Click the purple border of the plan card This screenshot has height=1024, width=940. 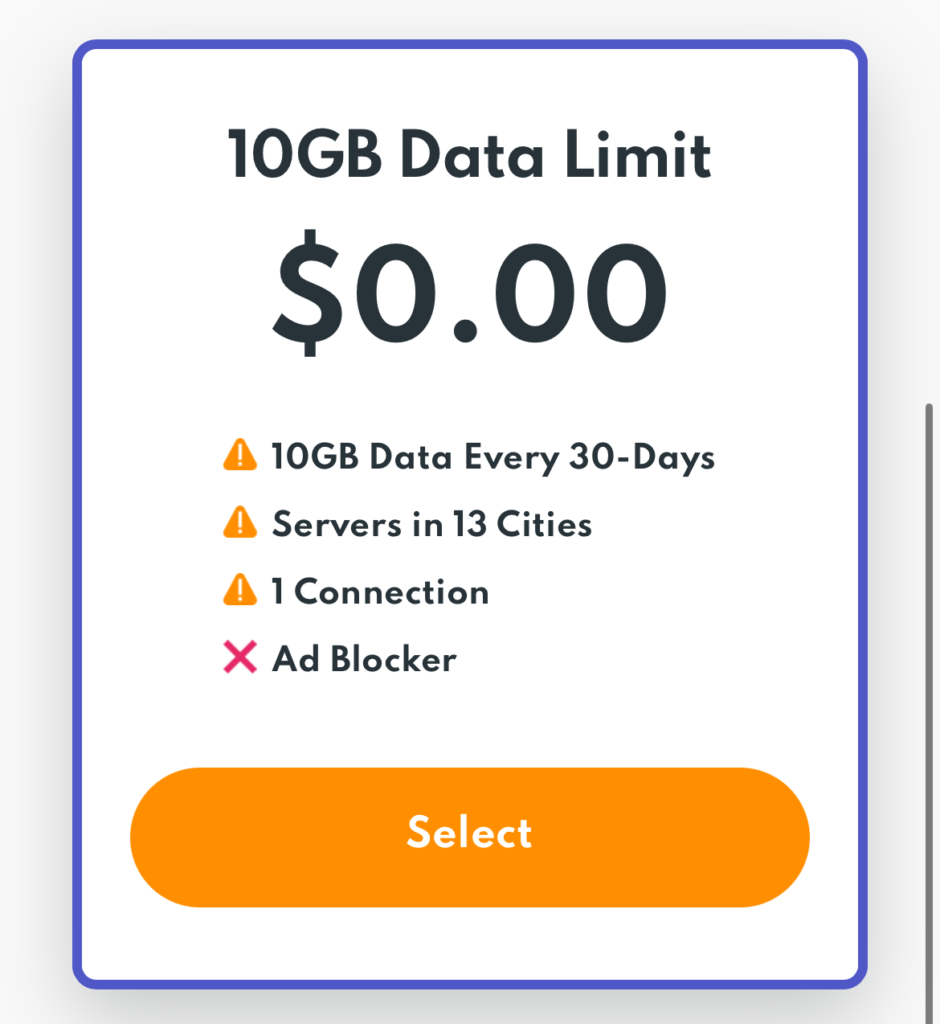(x=77, y=500)
